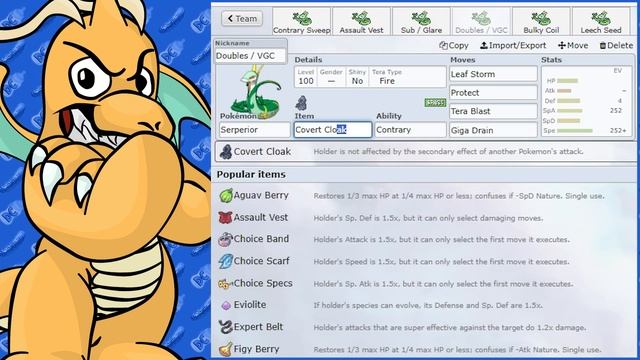Change the Gender detail
This screenshot has height=360, width=640.
point(331,77)
